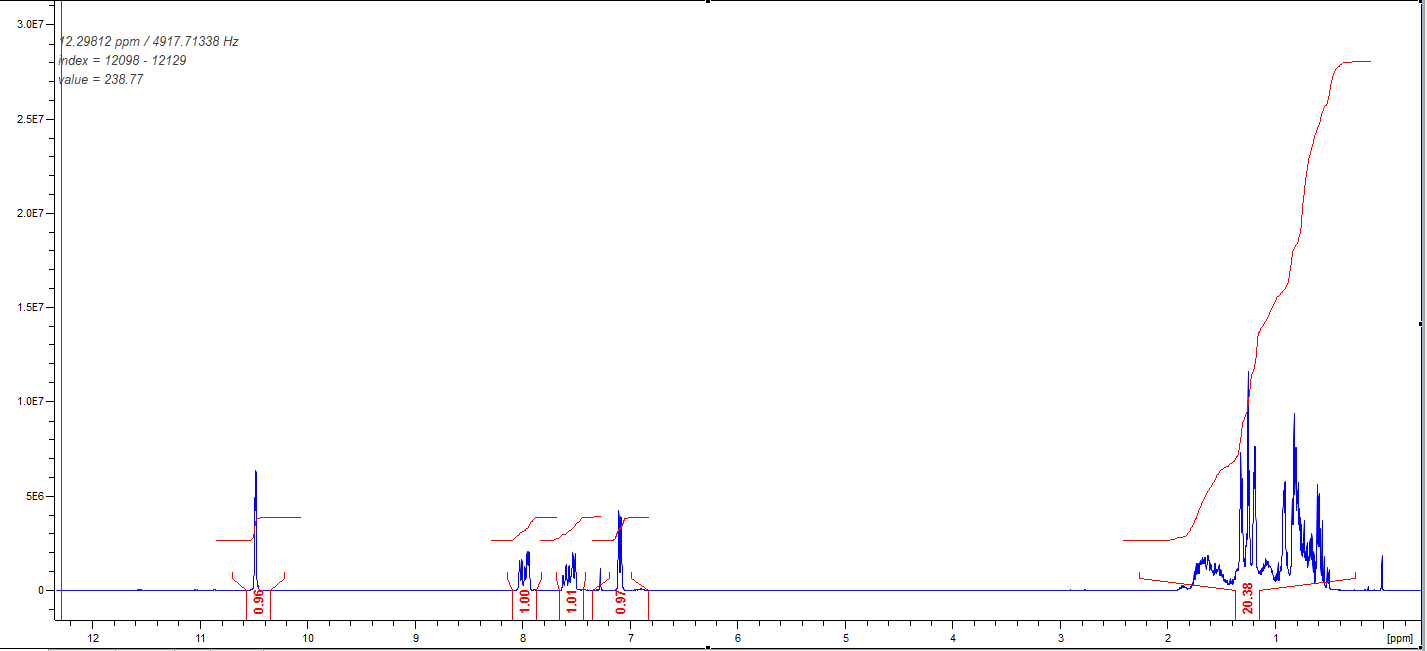Click the tallest peak near 1.25 ppm
Screen dimensions: 1427x651
coord(1248,374)
